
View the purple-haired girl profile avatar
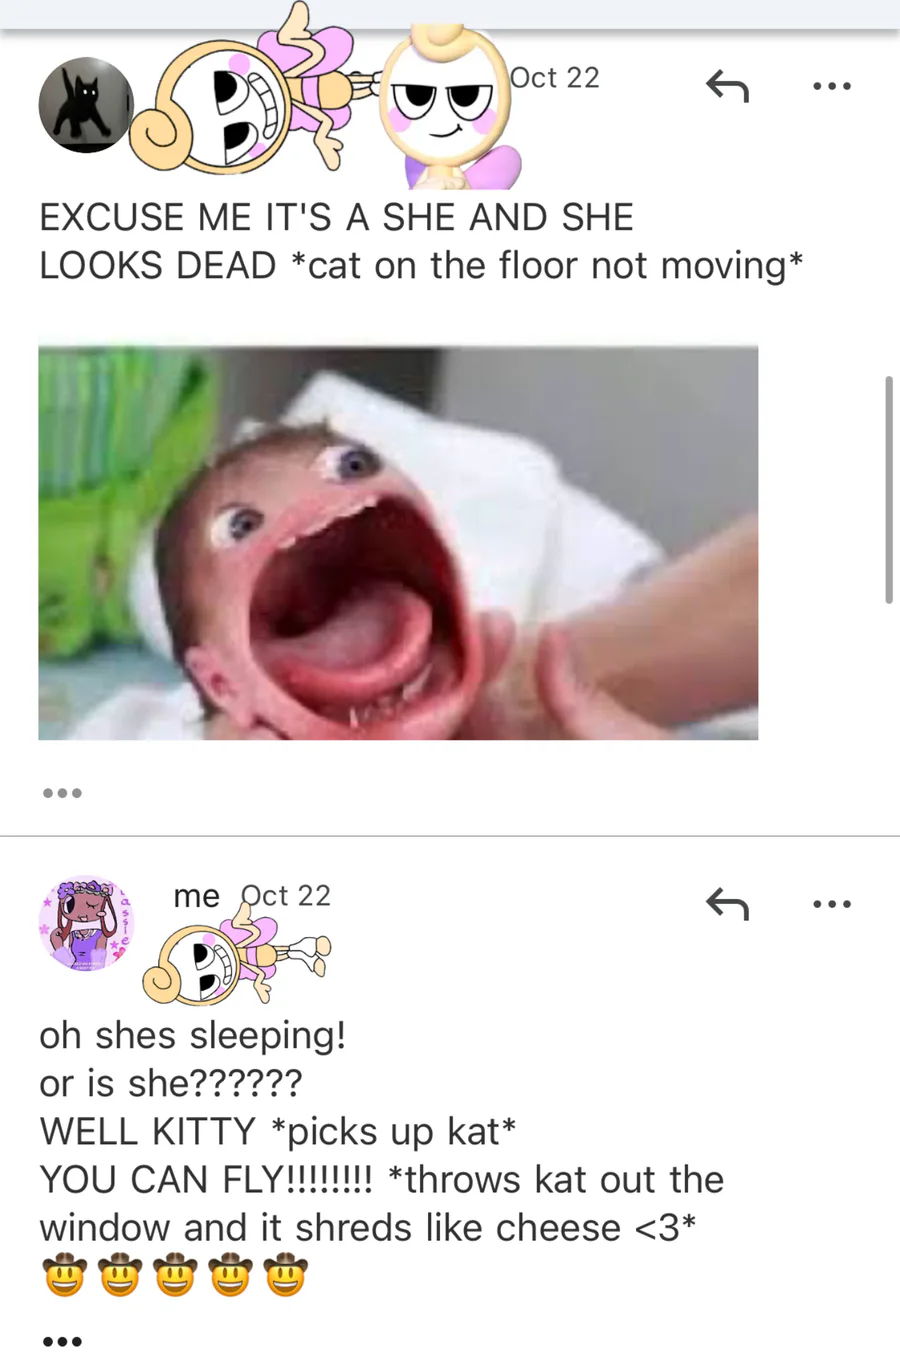86,923
